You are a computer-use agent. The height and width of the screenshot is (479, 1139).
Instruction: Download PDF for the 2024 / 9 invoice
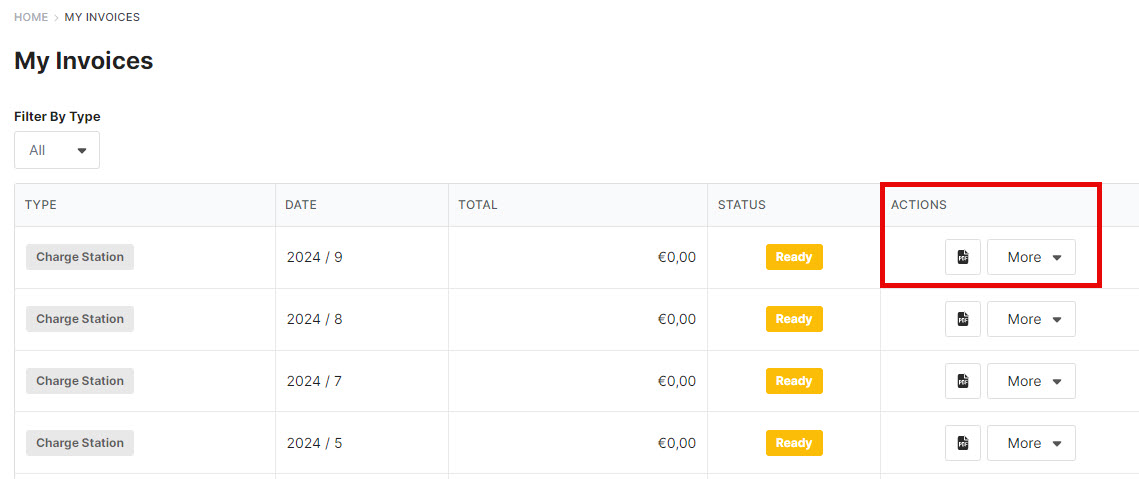click(962, 257)
